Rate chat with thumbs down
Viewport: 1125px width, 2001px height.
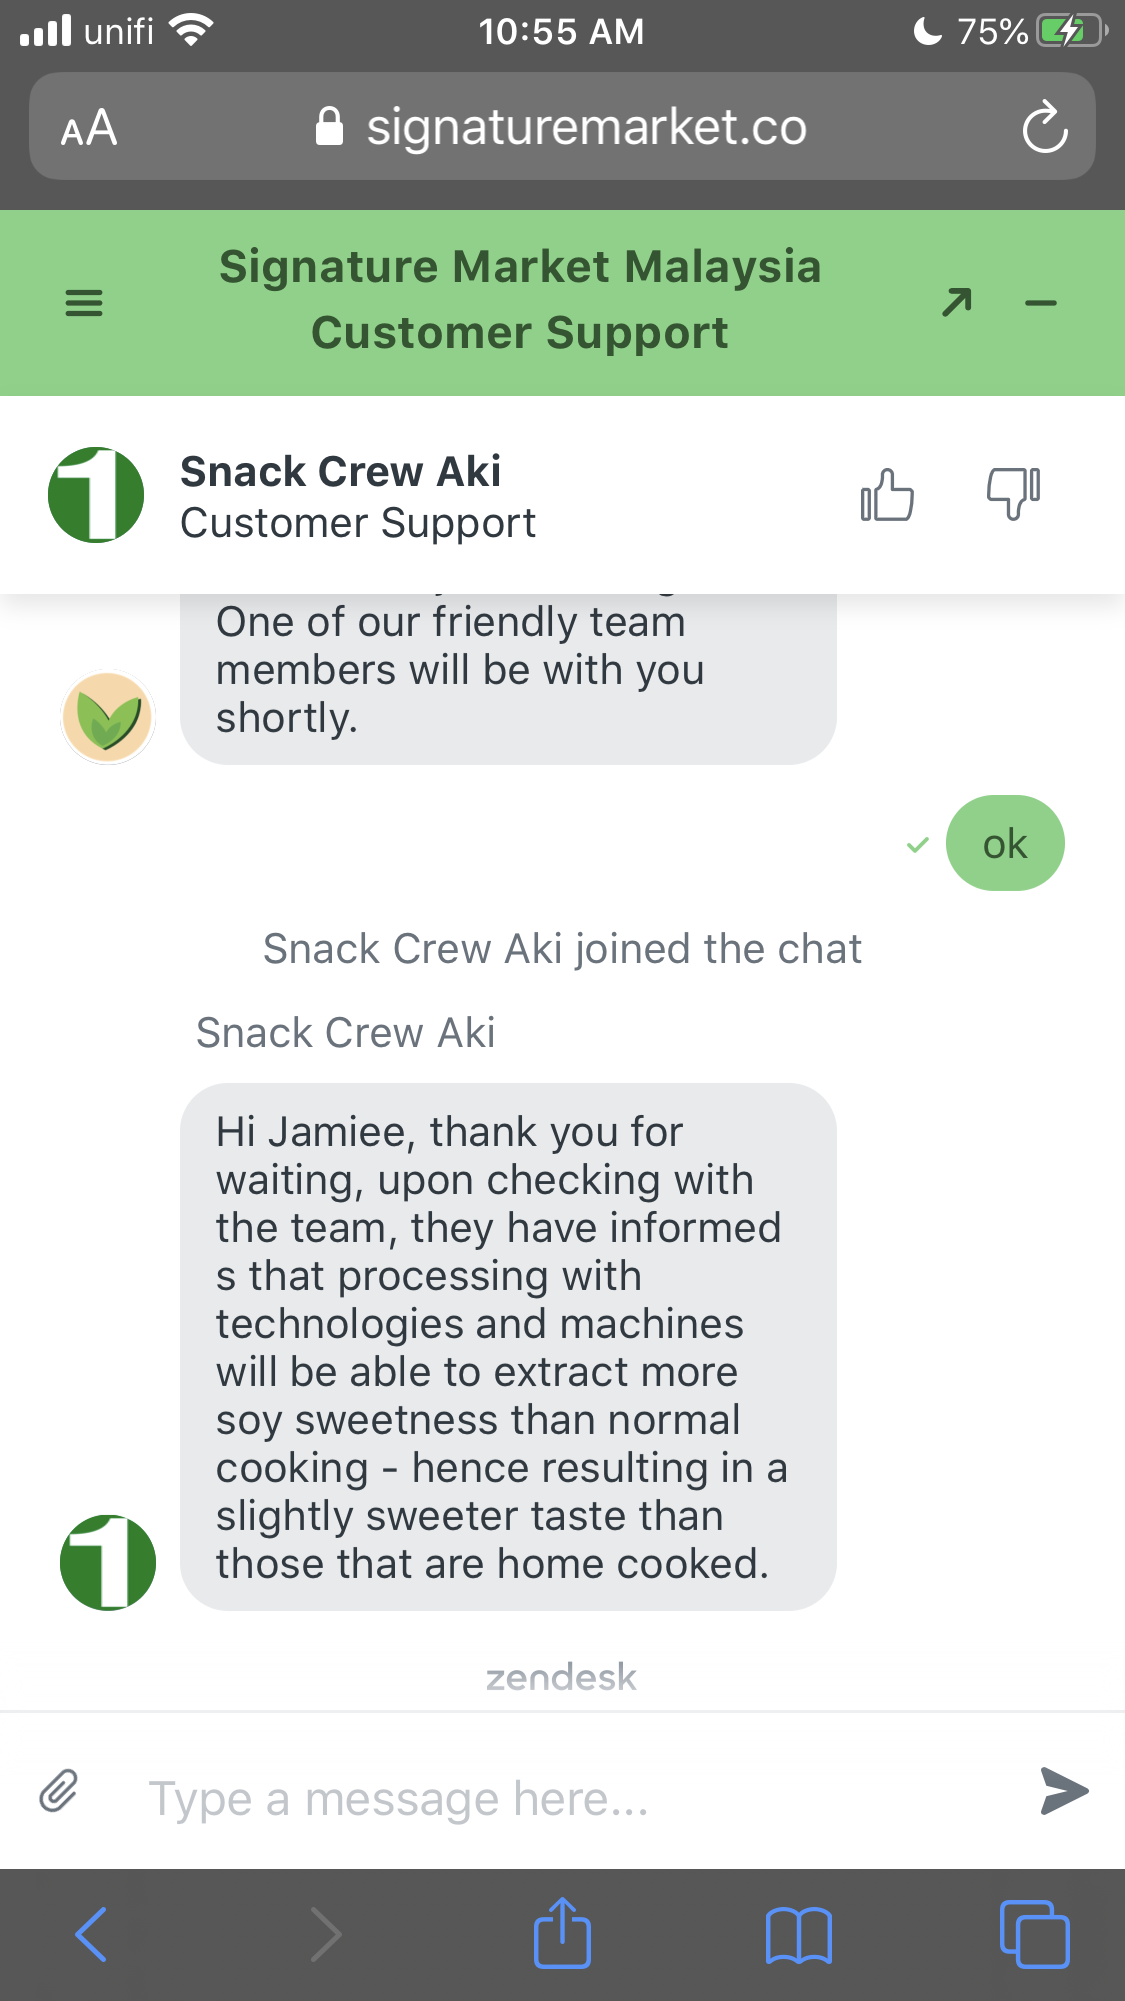1013,494
